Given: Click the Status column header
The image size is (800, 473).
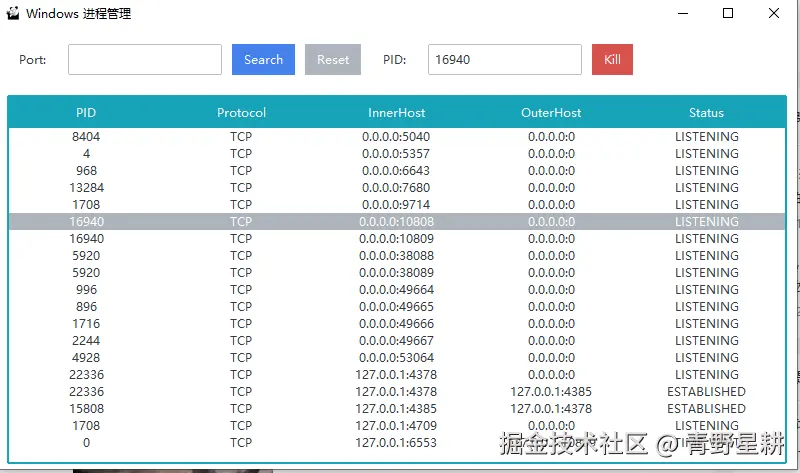Looking at the screenshot, I should tap(707, 113).
